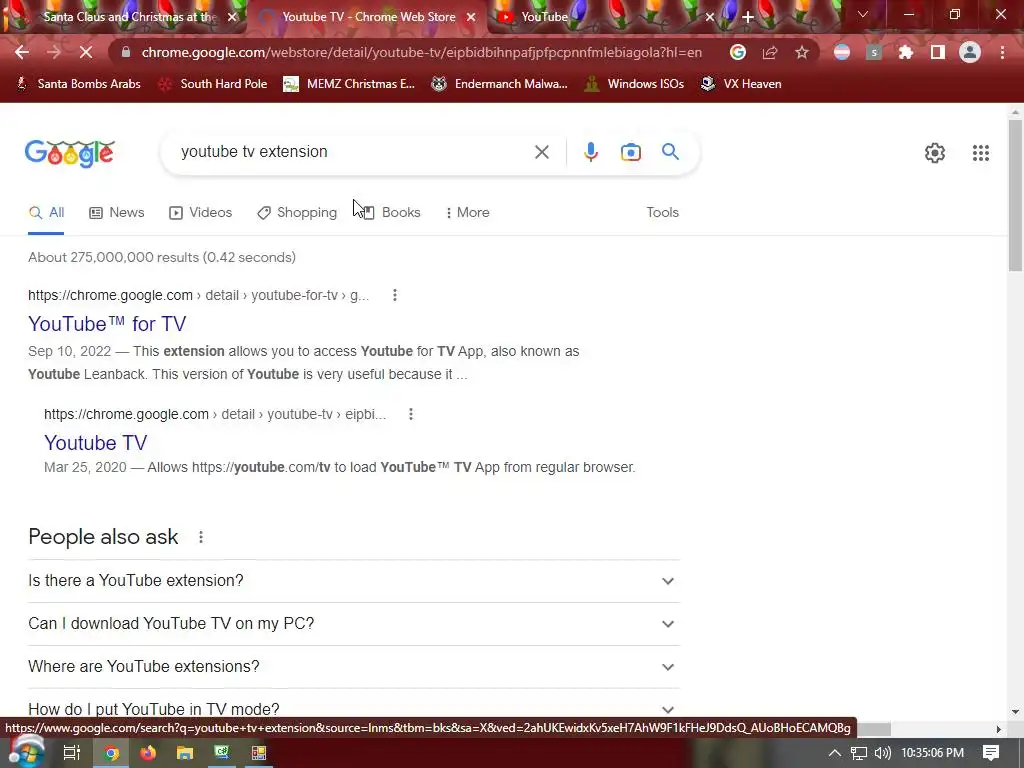Viewport: 1024px width, 768px height.
Task: Open Endermanch Malwa... bookmark
Action: coord(500,84)
